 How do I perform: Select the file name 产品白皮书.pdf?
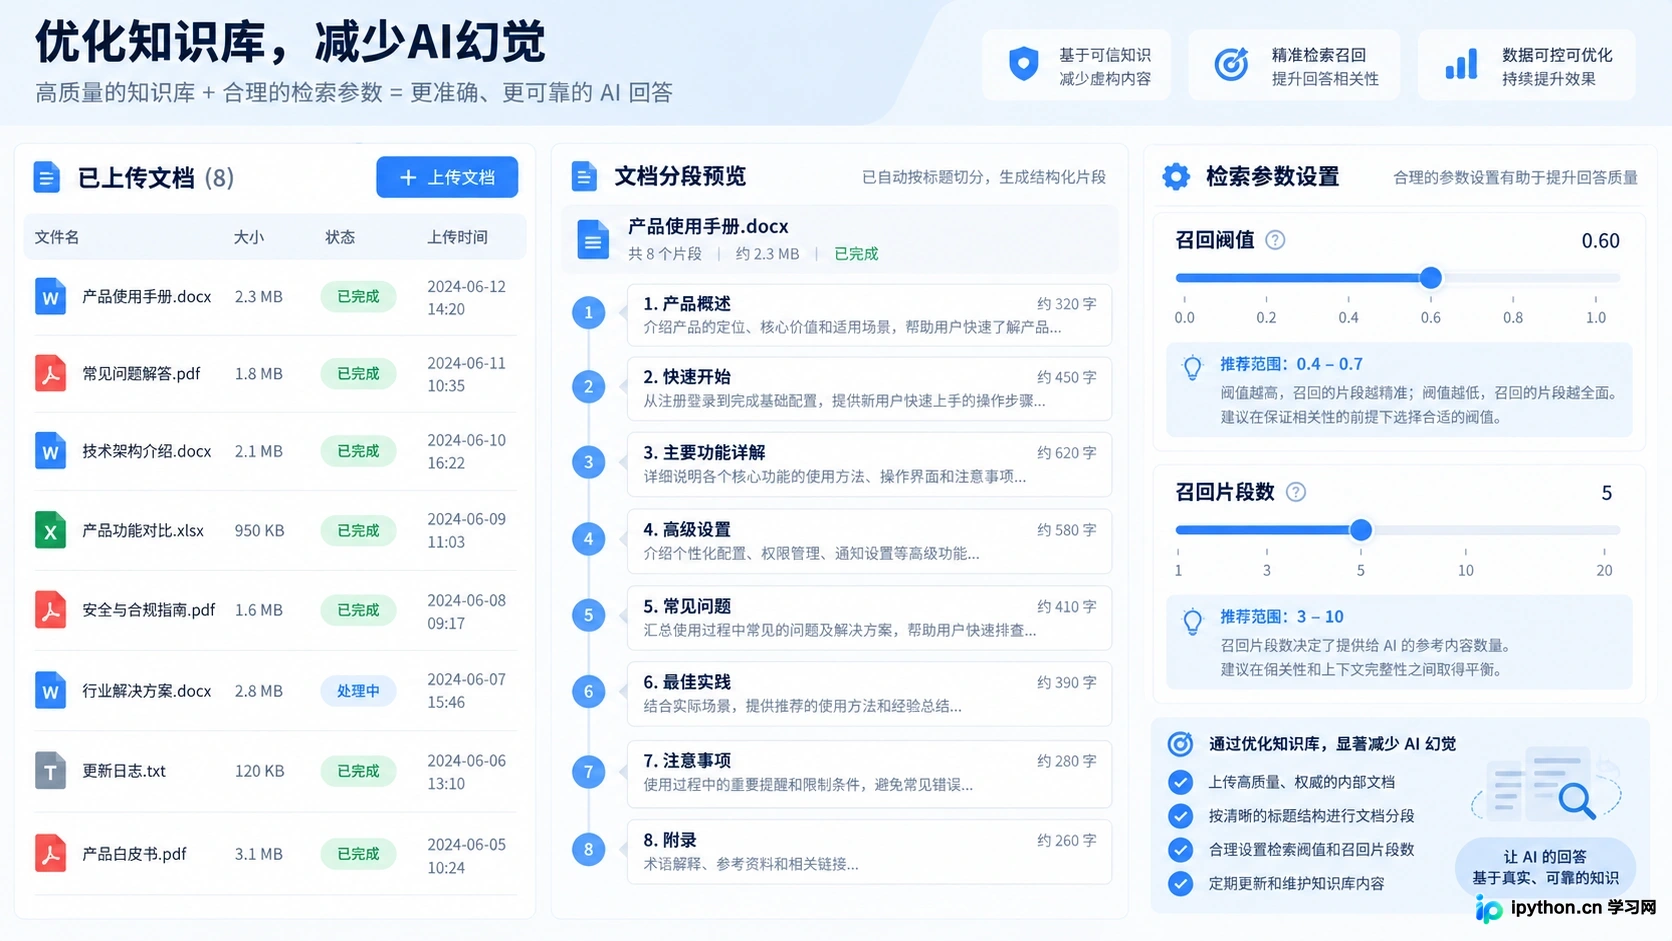pyautogui.click(x=134, y=854)
